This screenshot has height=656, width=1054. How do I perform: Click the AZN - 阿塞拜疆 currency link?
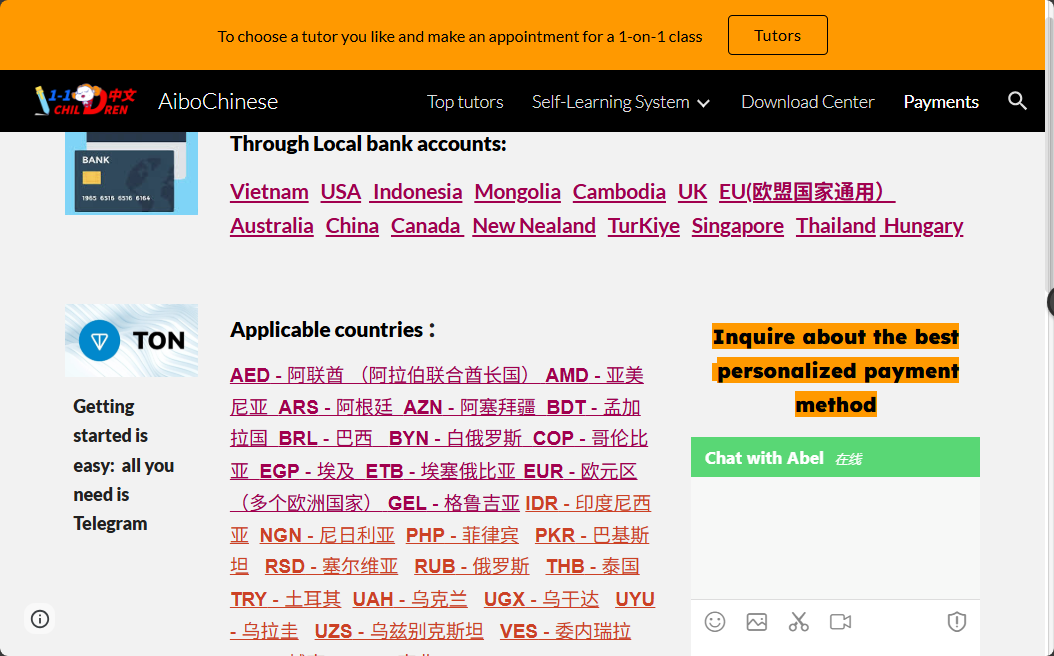469,407
